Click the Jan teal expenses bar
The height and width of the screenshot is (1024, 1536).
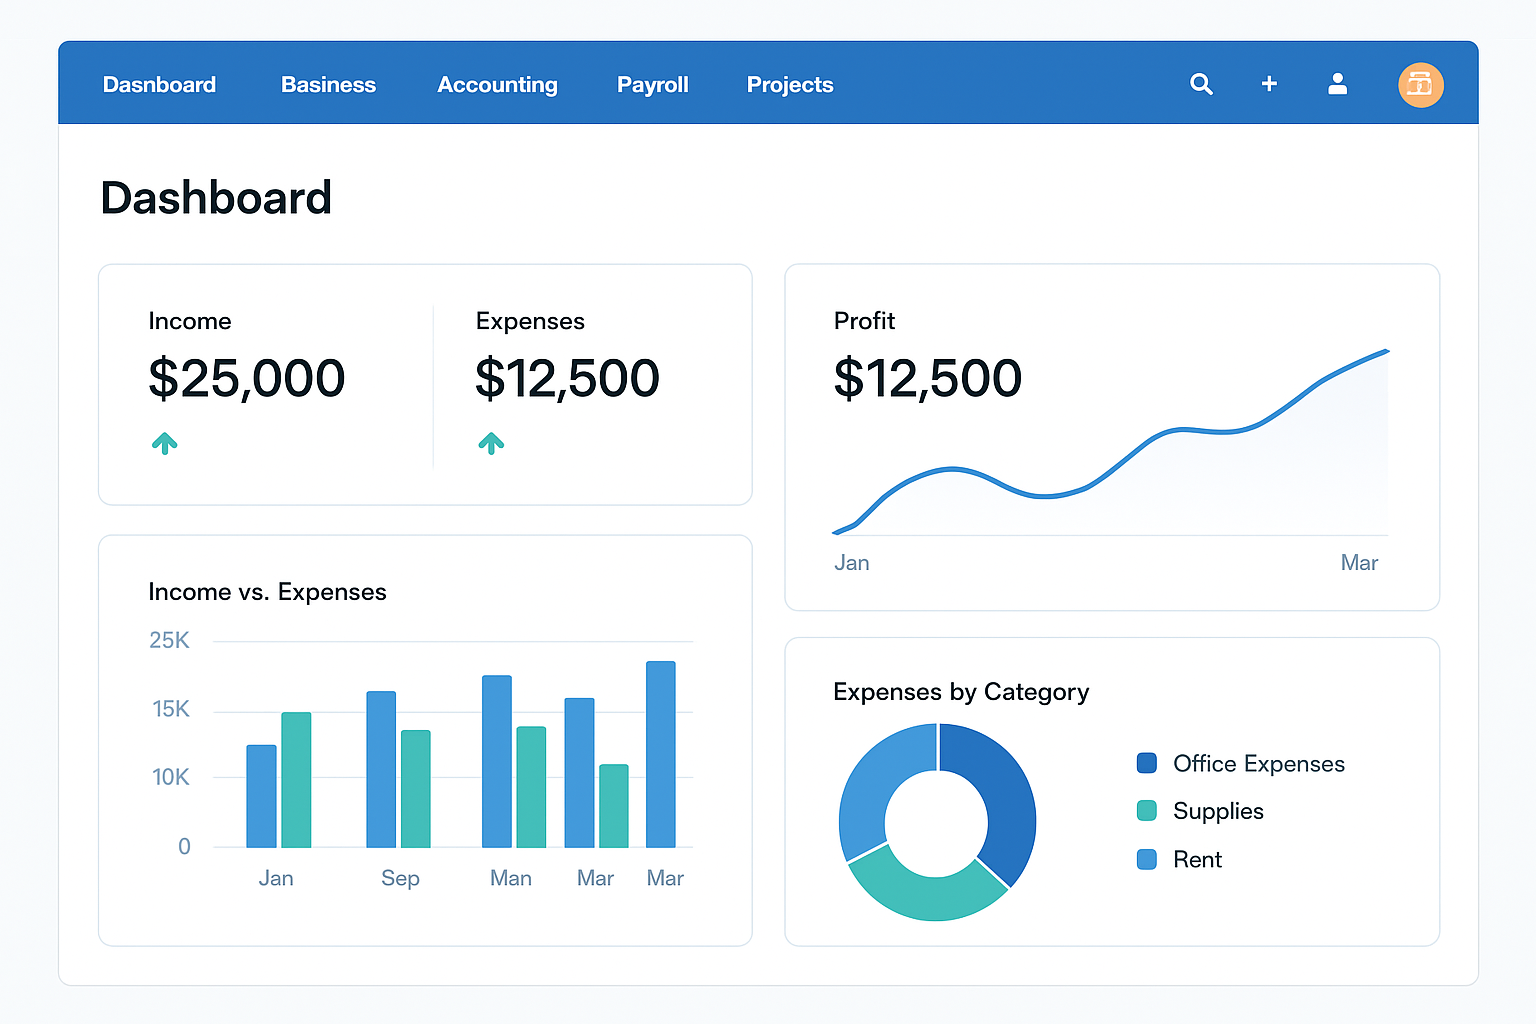click(x=296, y=780)
